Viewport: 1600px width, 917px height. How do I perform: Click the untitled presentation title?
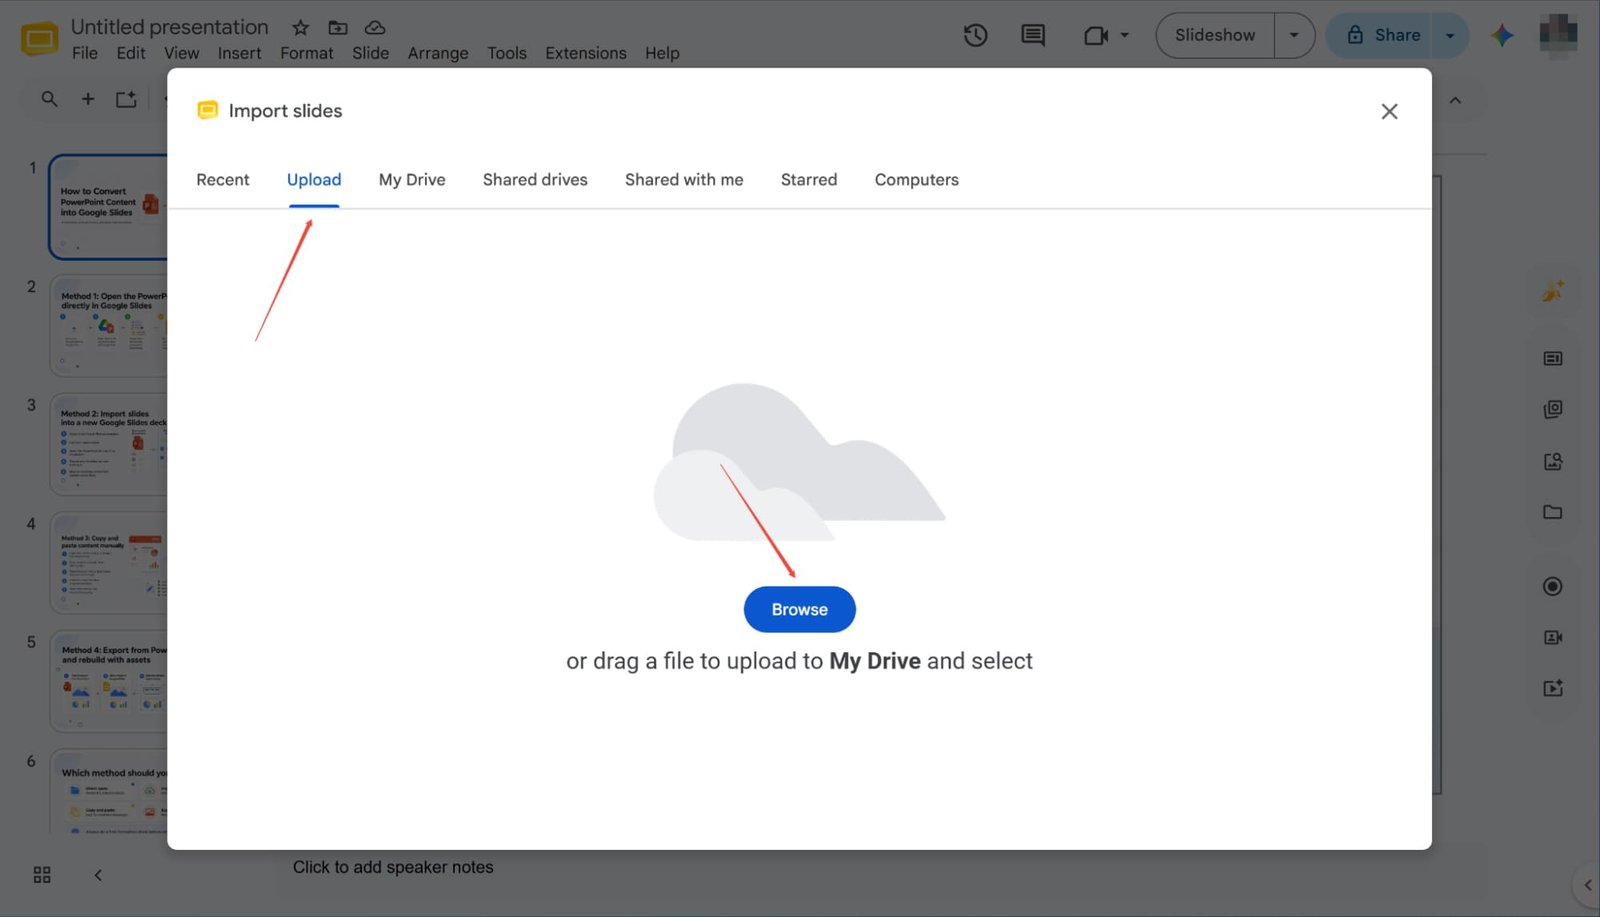click(x=170, y=27)
